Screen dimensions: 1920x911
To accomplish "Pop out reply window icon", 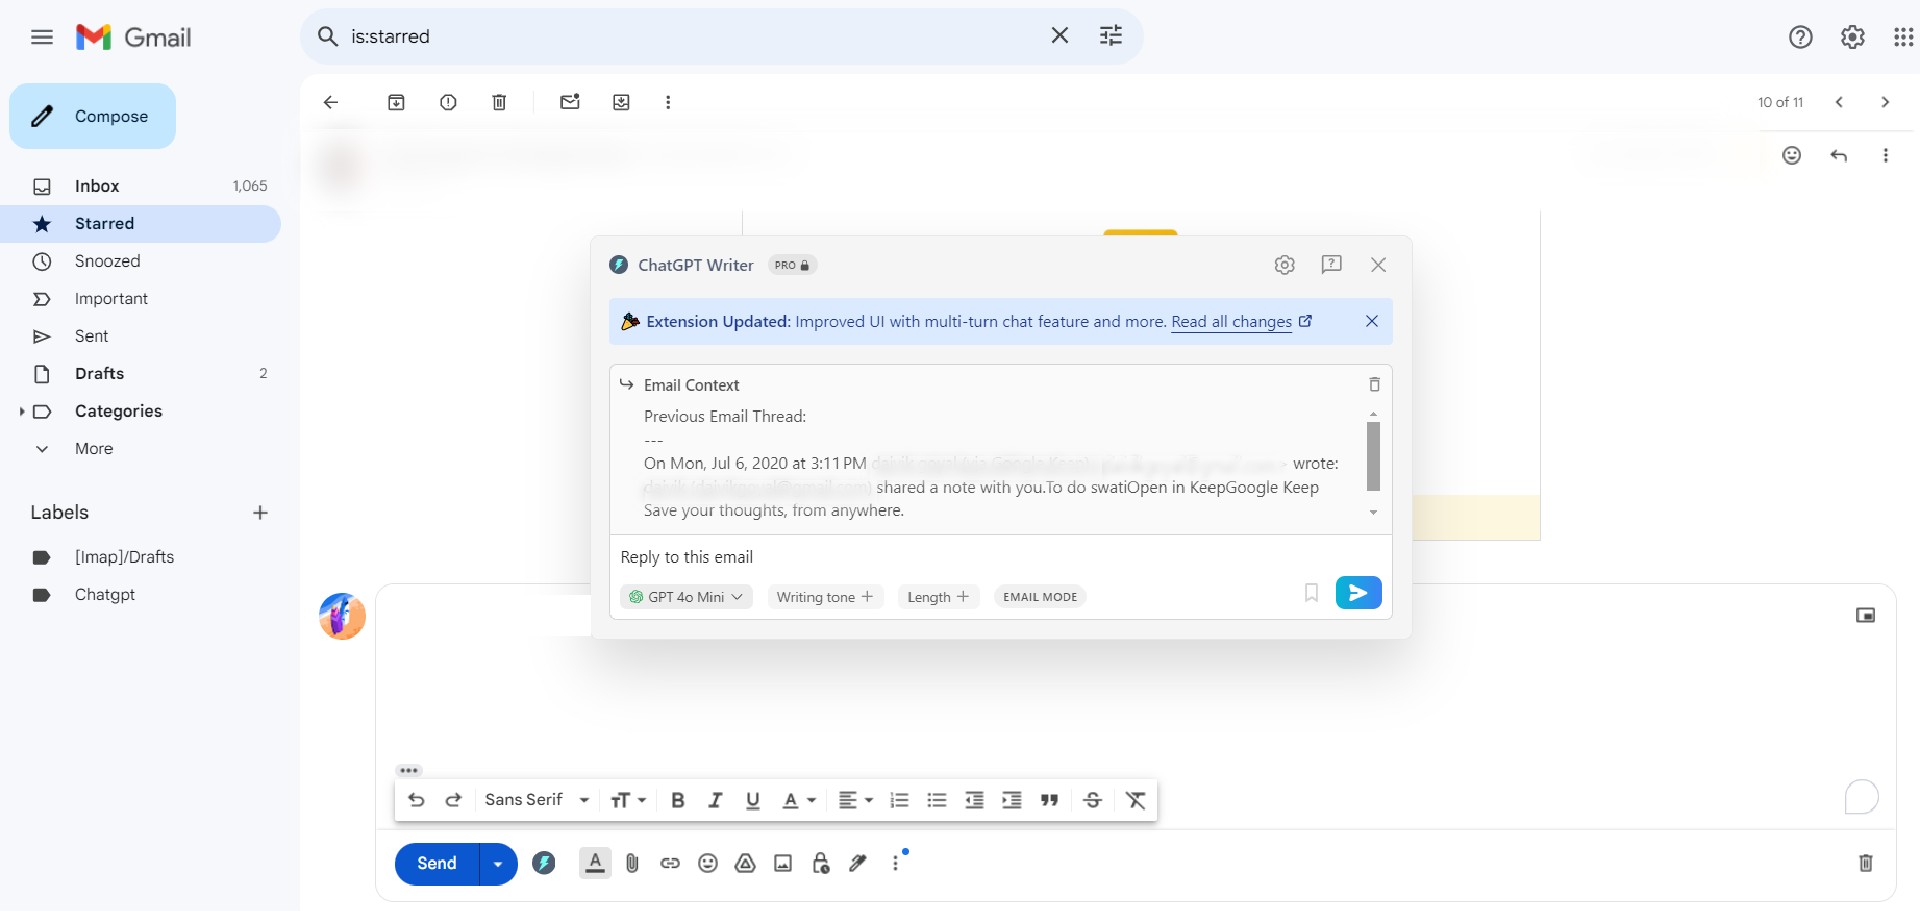I will coord(1865,615).
